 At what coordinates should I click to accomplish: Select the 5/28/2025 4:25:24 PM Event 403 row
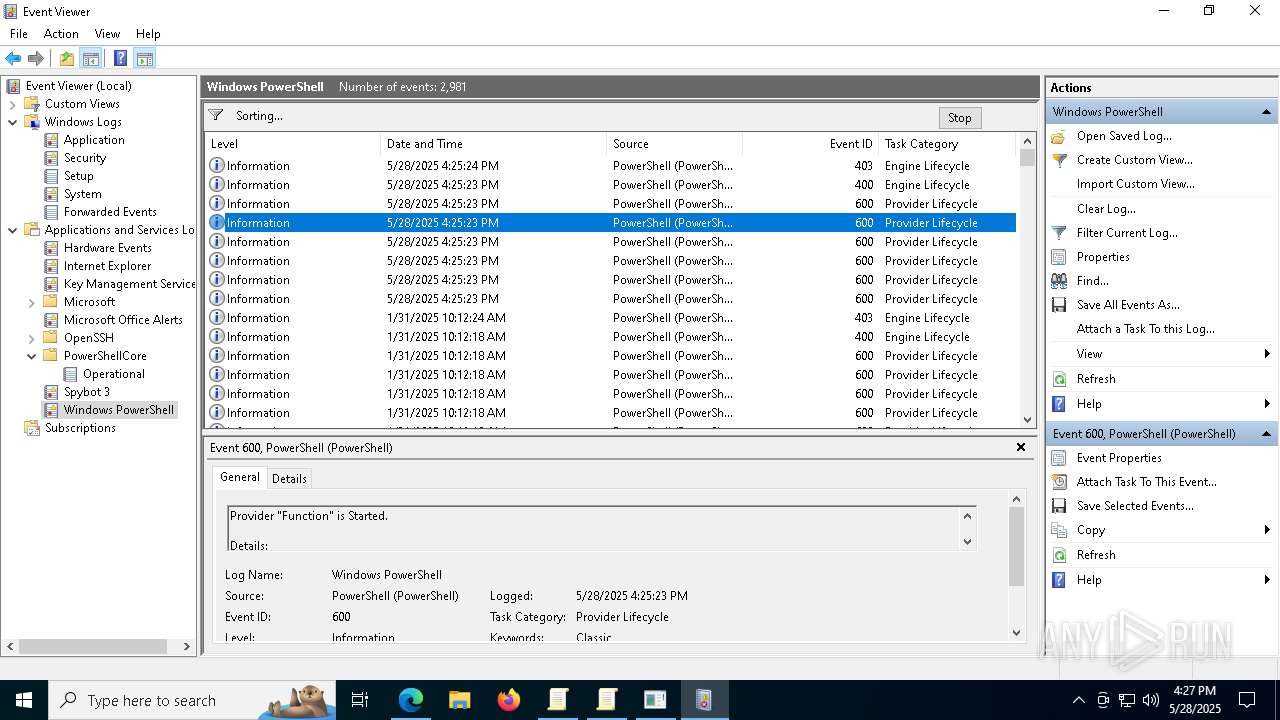[611, 166]
